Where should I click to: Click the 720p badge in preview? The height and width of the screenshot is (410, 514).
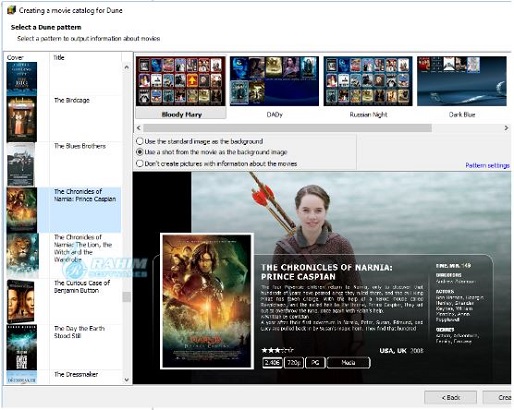pyautogui.click(x=294, y=362)
